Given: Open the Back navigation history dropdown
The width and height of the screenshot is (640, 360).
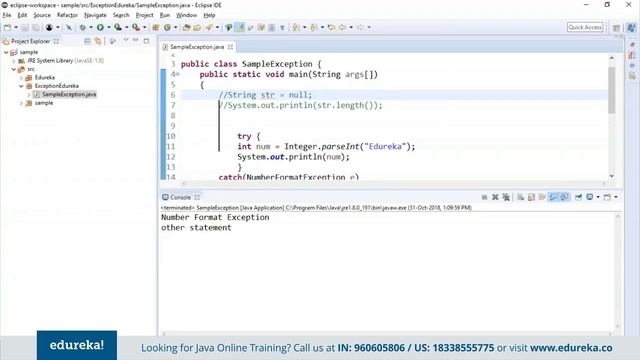Looking at the screenshot, I should pos(351,27).
